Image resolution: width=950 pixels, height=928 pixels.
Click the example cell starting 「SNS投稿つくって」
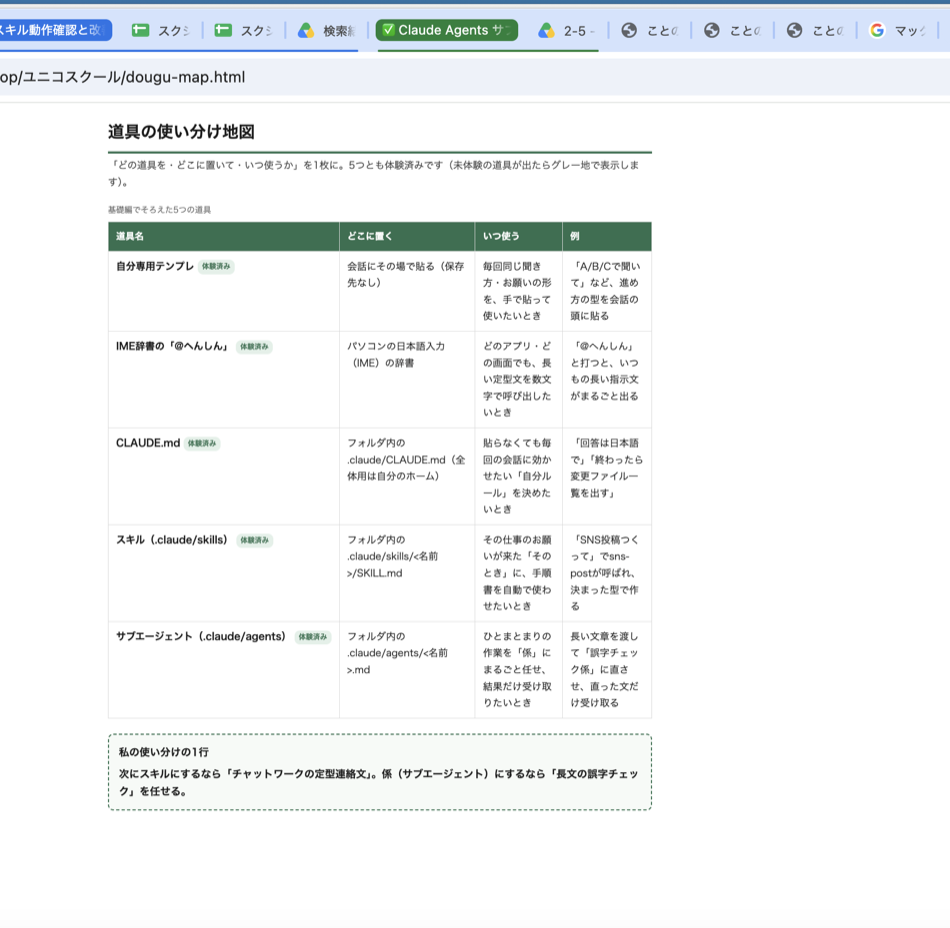pyautogui.click(x=605, y=572)
